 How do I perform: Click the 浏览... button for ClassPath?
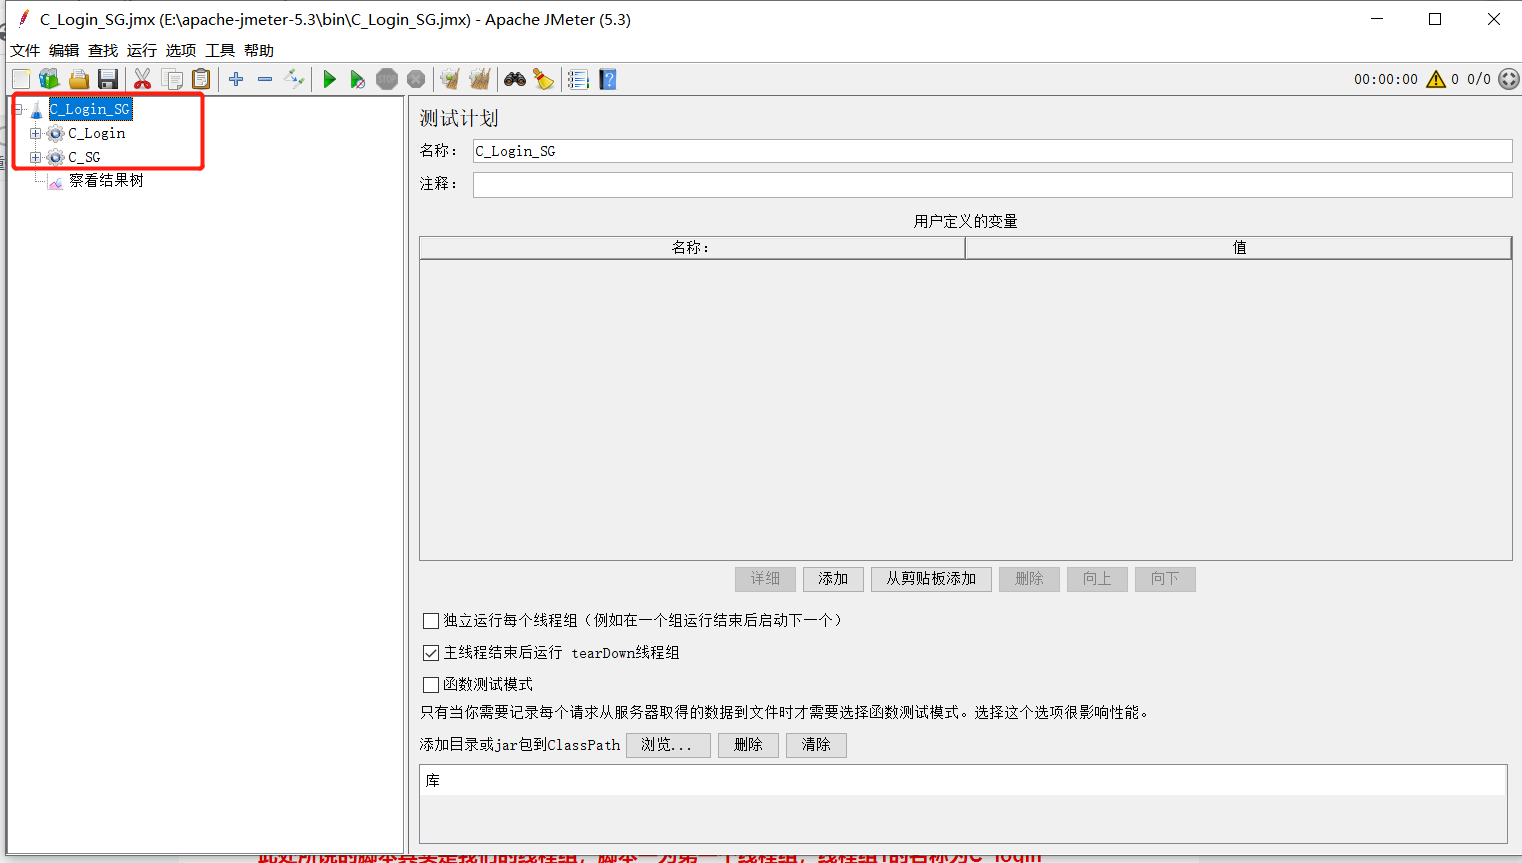coord(668,745)
